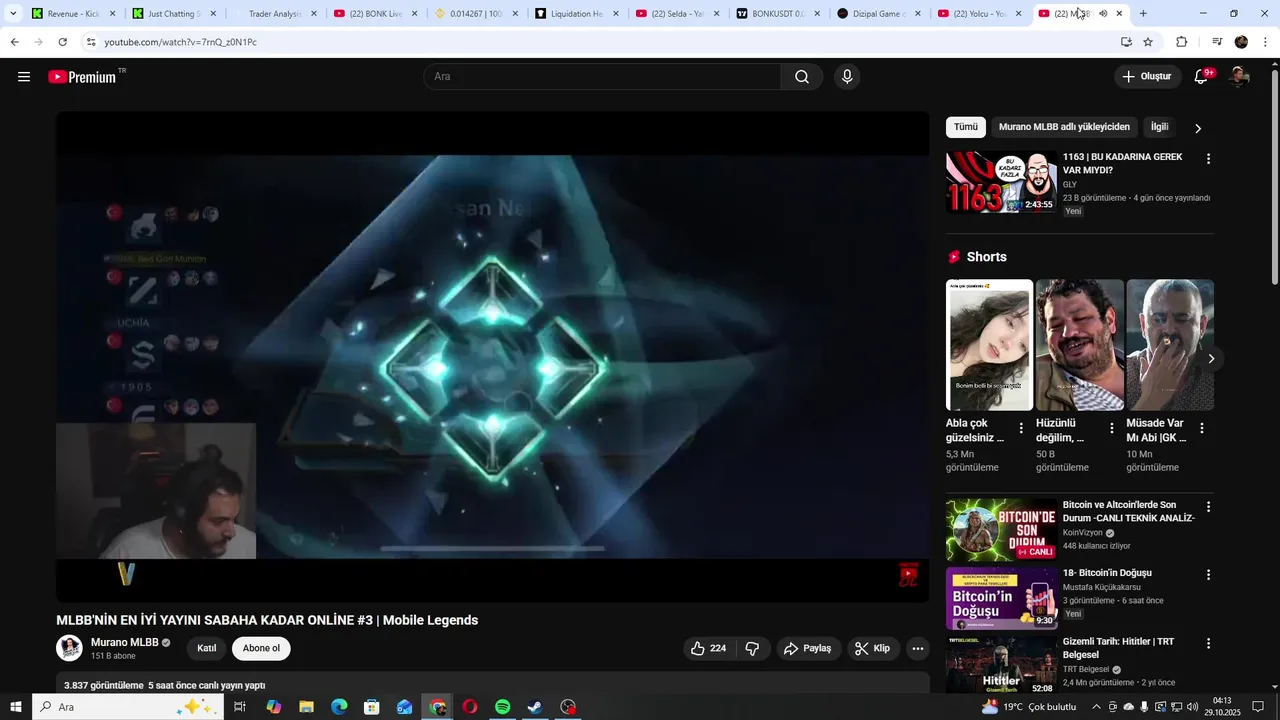Bookmark this page with the star icon
This screenshot has height=720, width=1280.
pyautogui.click(x=1148, y=42)
